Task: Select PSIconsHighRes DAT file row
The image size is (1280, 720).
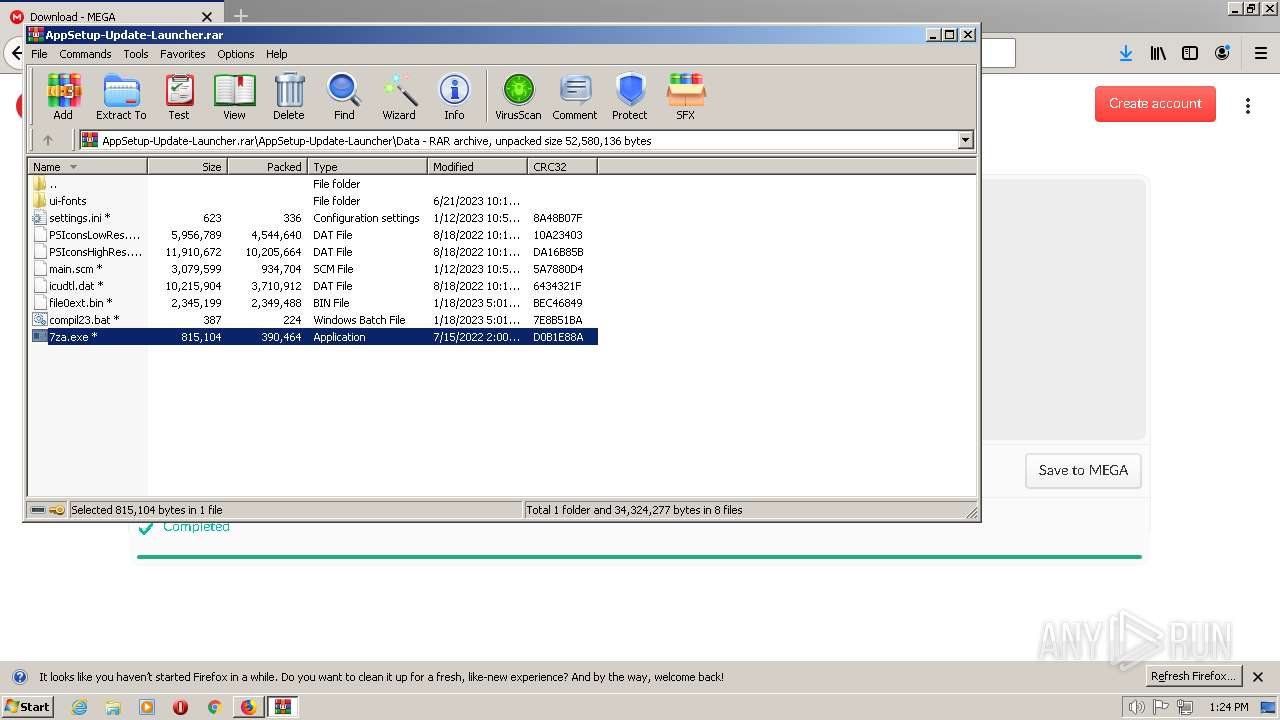Action: click(x=313, y=252)
